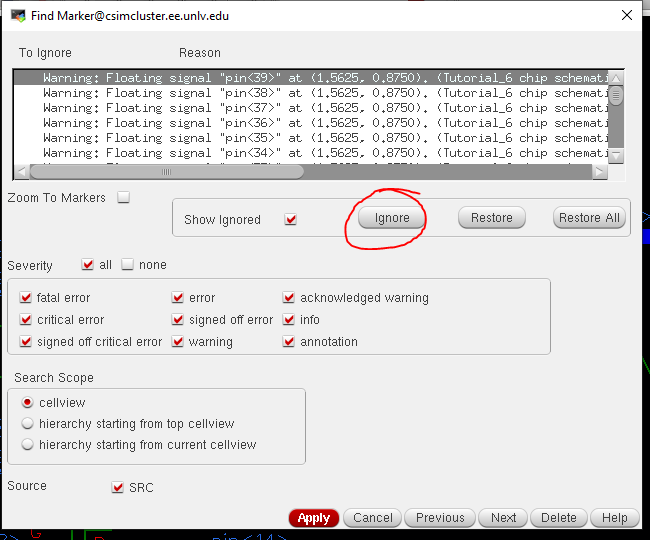Click the Restore All button

[x=589, y=218]
